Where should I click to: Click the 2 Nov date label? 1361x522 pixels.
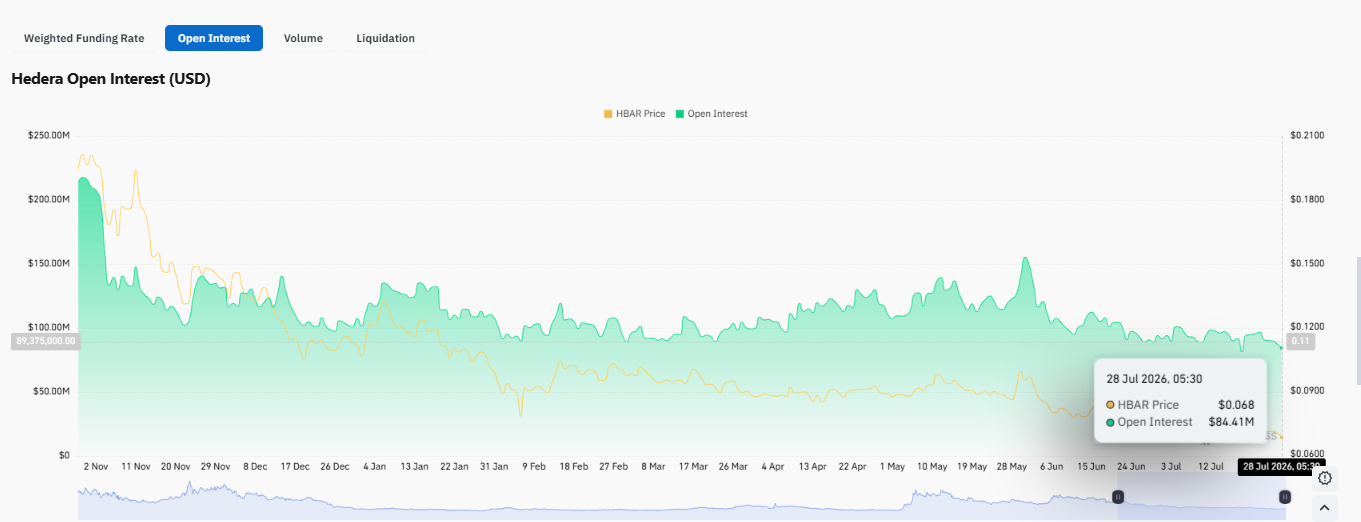(96, 467)
